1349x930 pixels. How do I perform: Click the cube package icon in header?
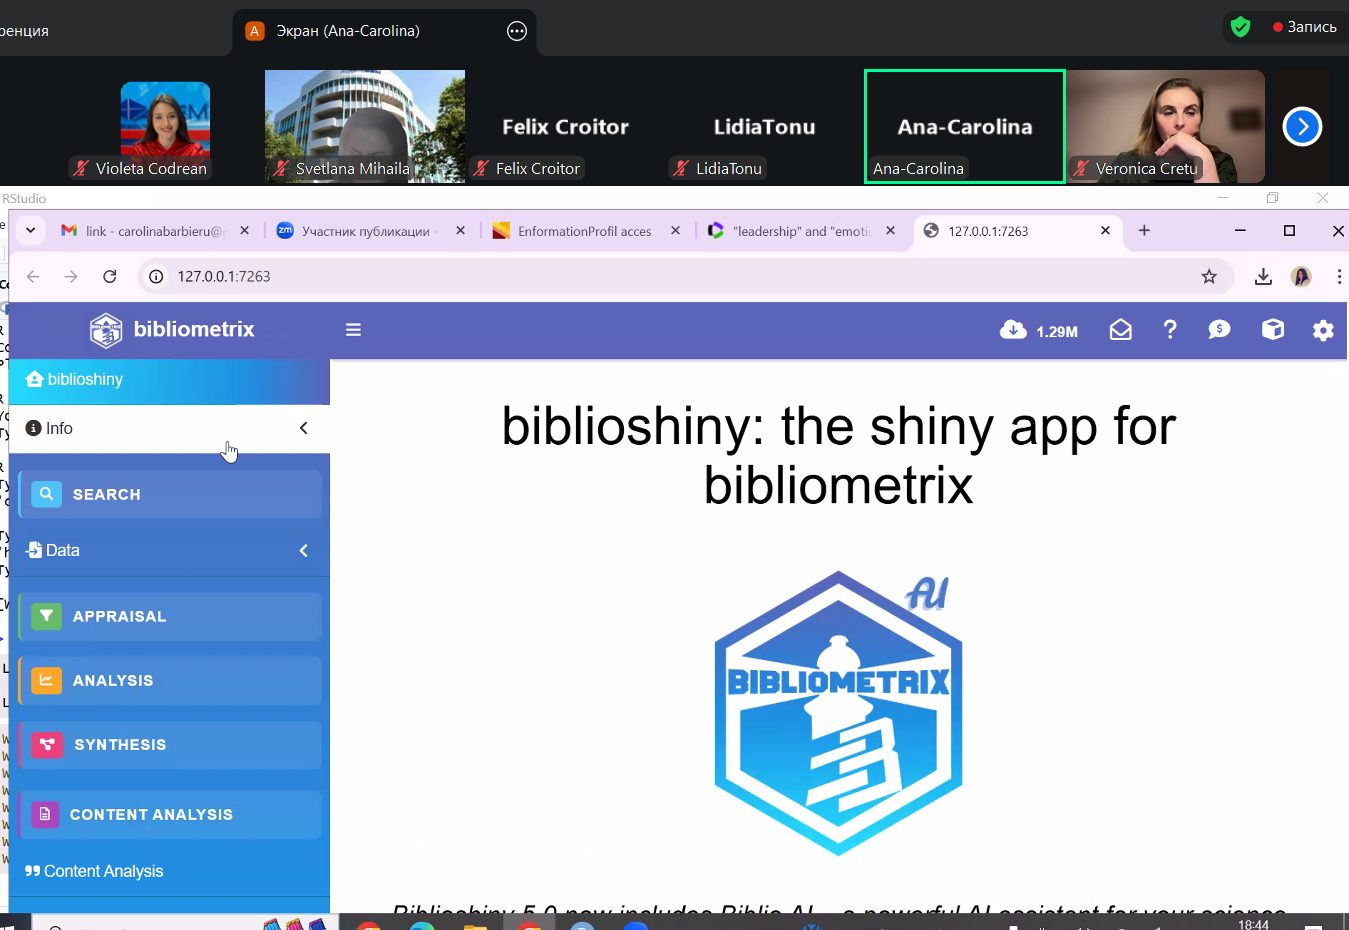1272,330
